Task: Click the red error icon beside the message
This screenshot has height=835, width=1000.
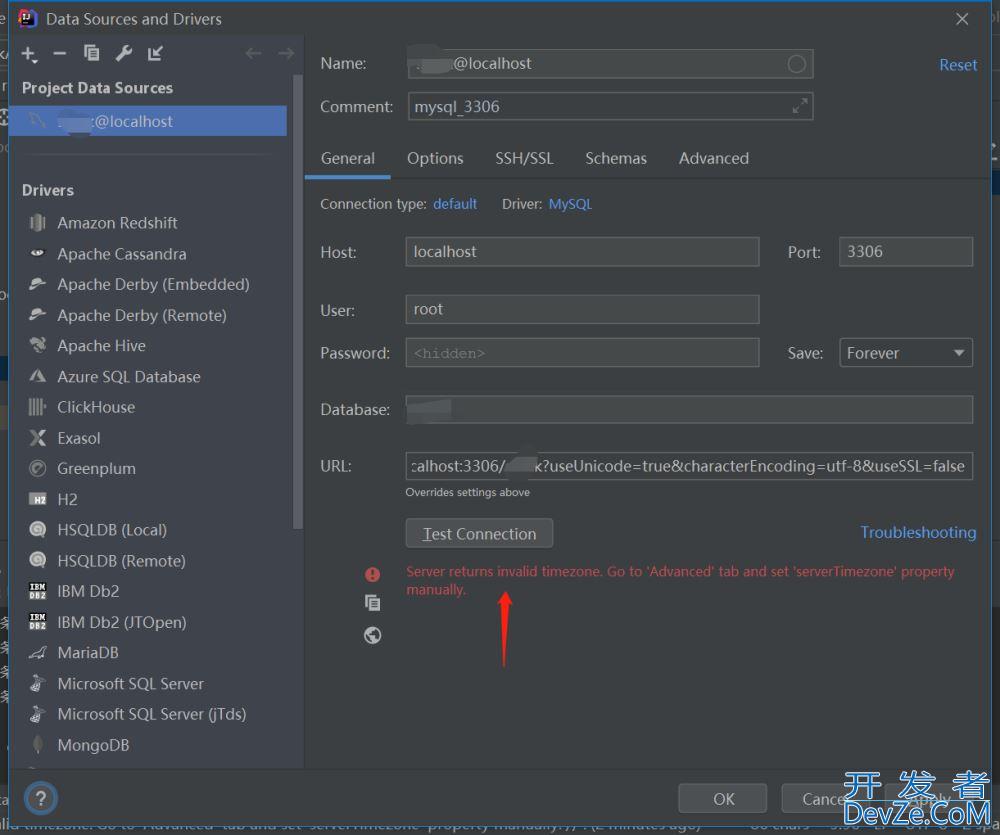Action: pyautogui.click(x=372, y=574)
